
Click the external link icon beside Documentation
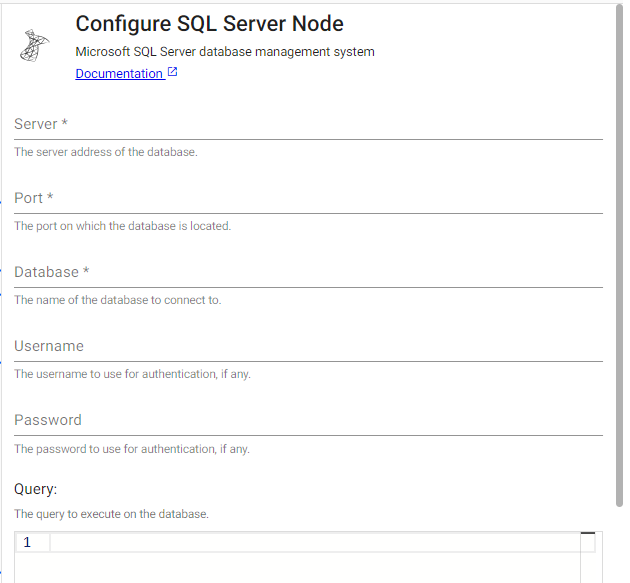tap(172, 73)
